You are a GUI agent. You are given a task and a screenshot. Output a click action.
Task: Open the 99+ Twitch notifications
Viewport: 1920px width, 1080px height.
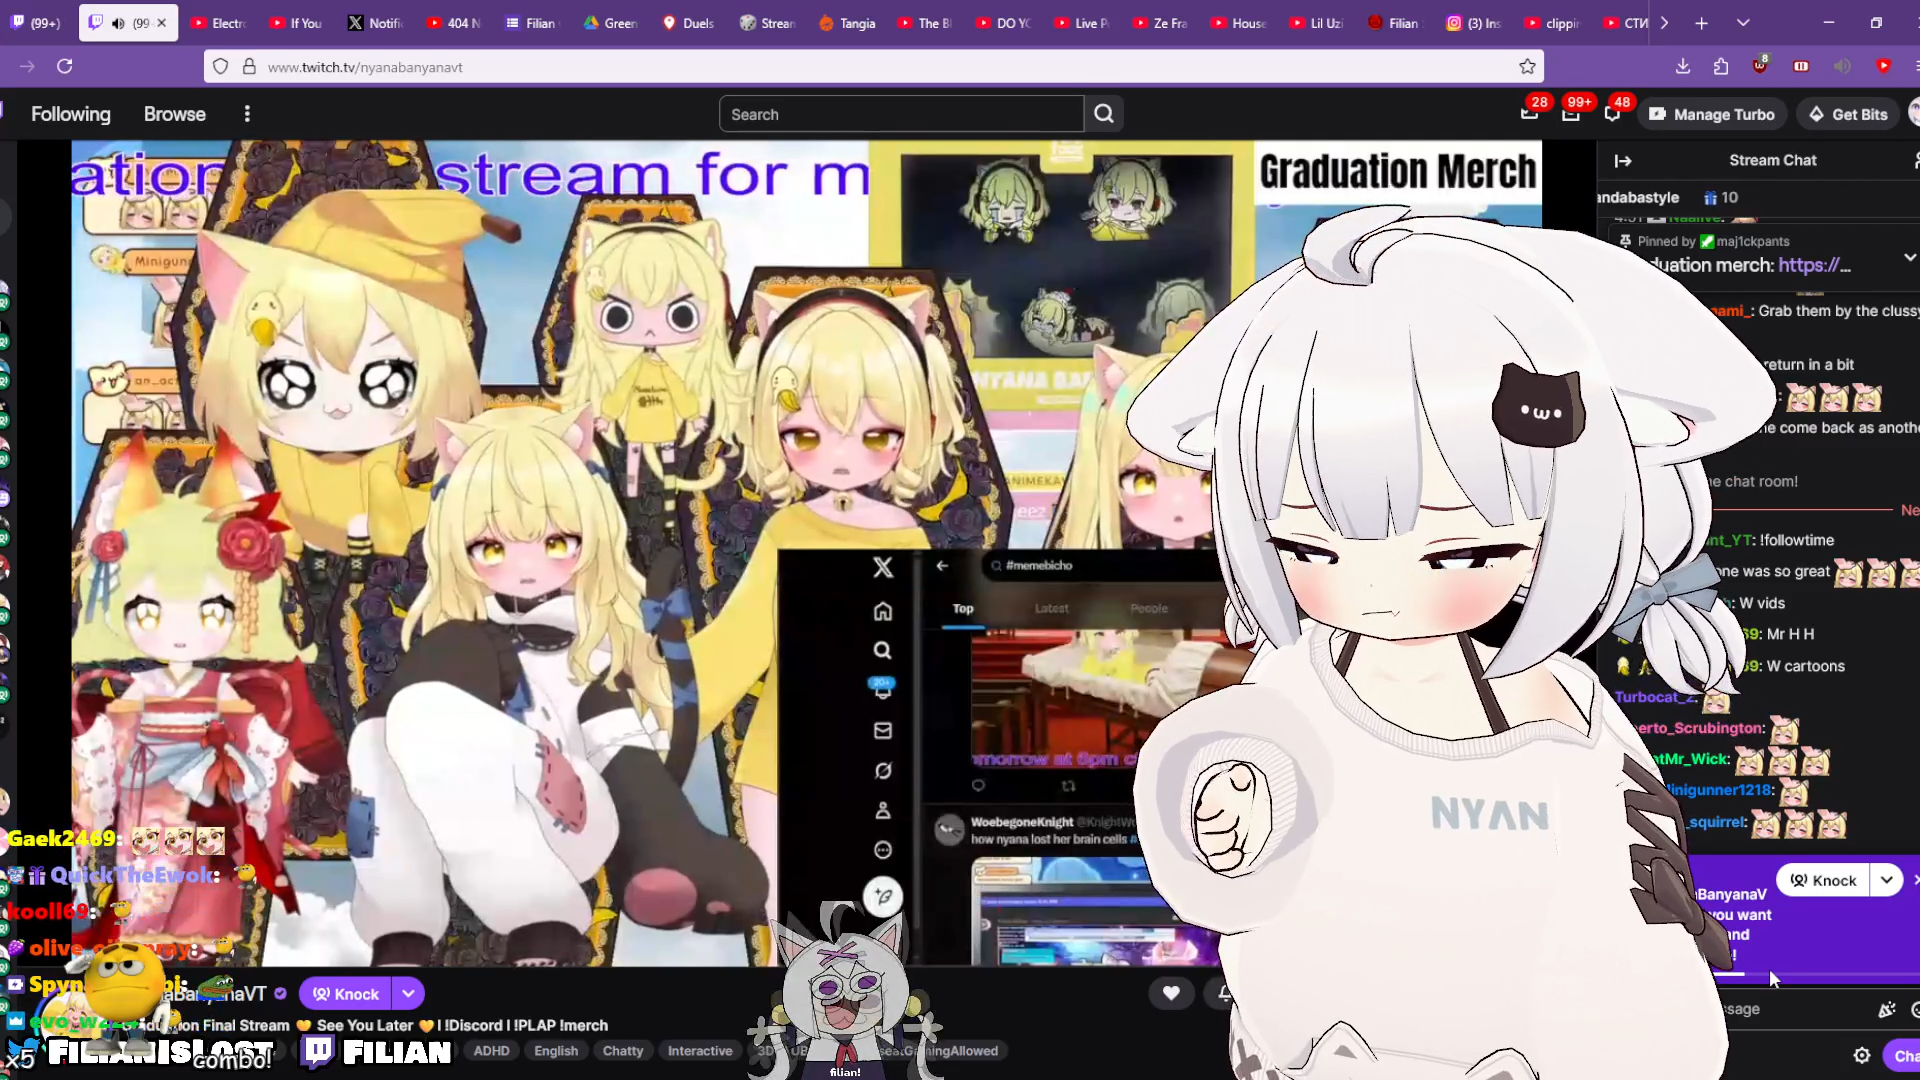pos(1572,113)
